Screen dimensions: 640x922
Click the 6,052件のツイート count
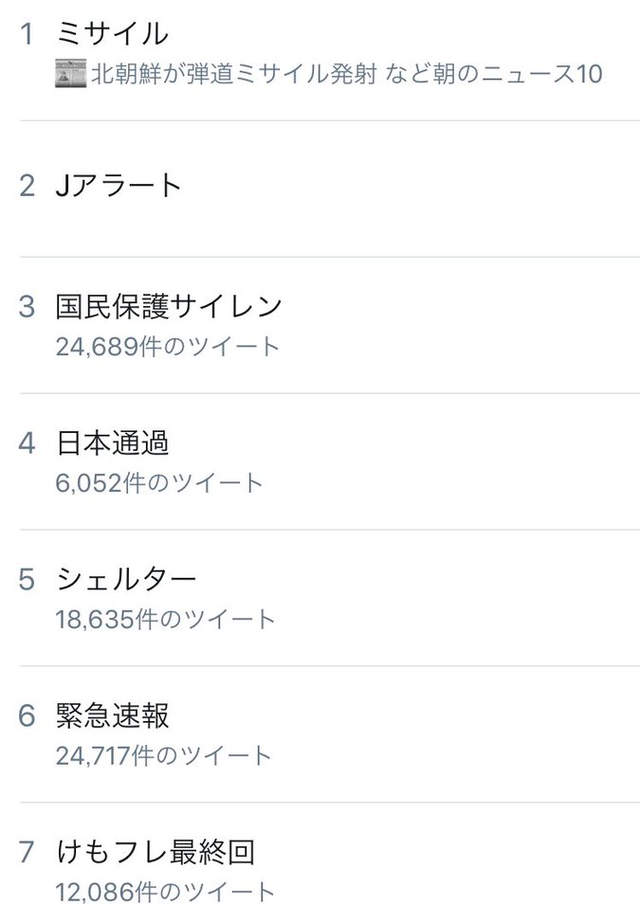[159, 483]
